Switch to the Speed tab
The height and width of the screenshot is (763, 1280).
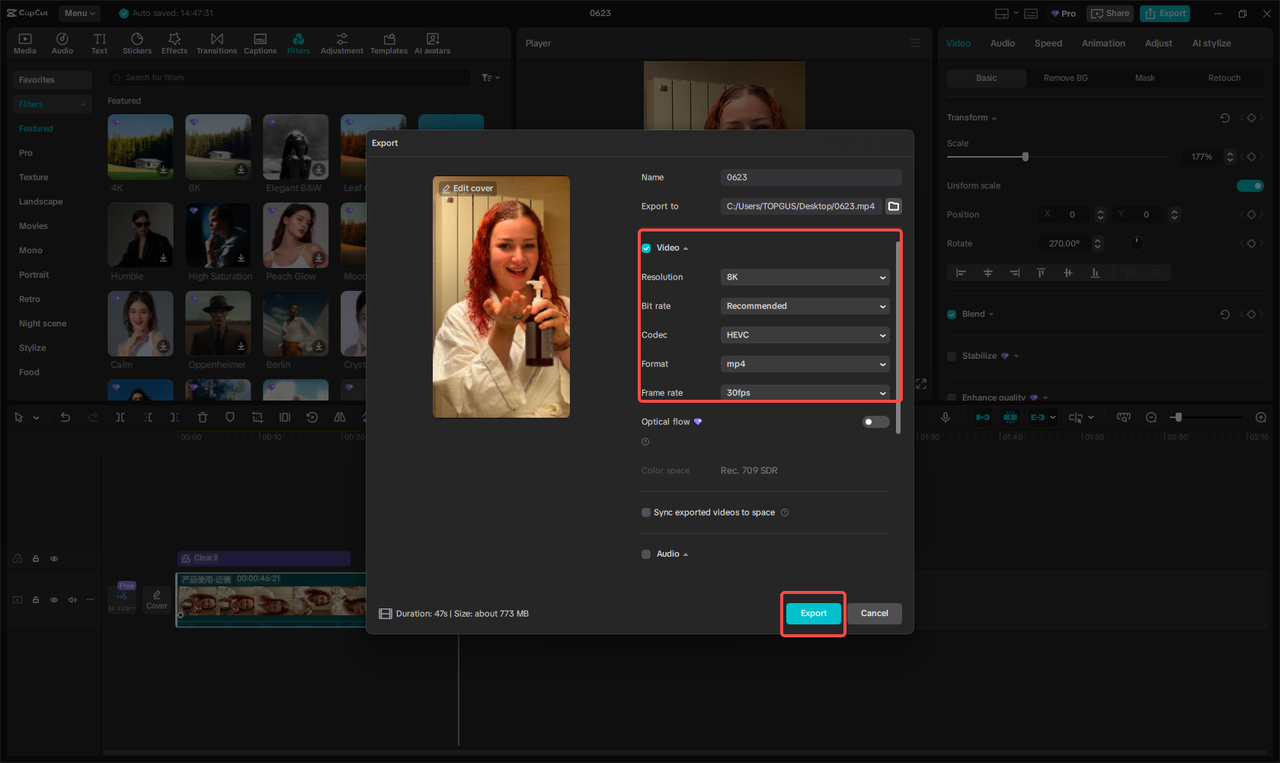coord(1048,43)
